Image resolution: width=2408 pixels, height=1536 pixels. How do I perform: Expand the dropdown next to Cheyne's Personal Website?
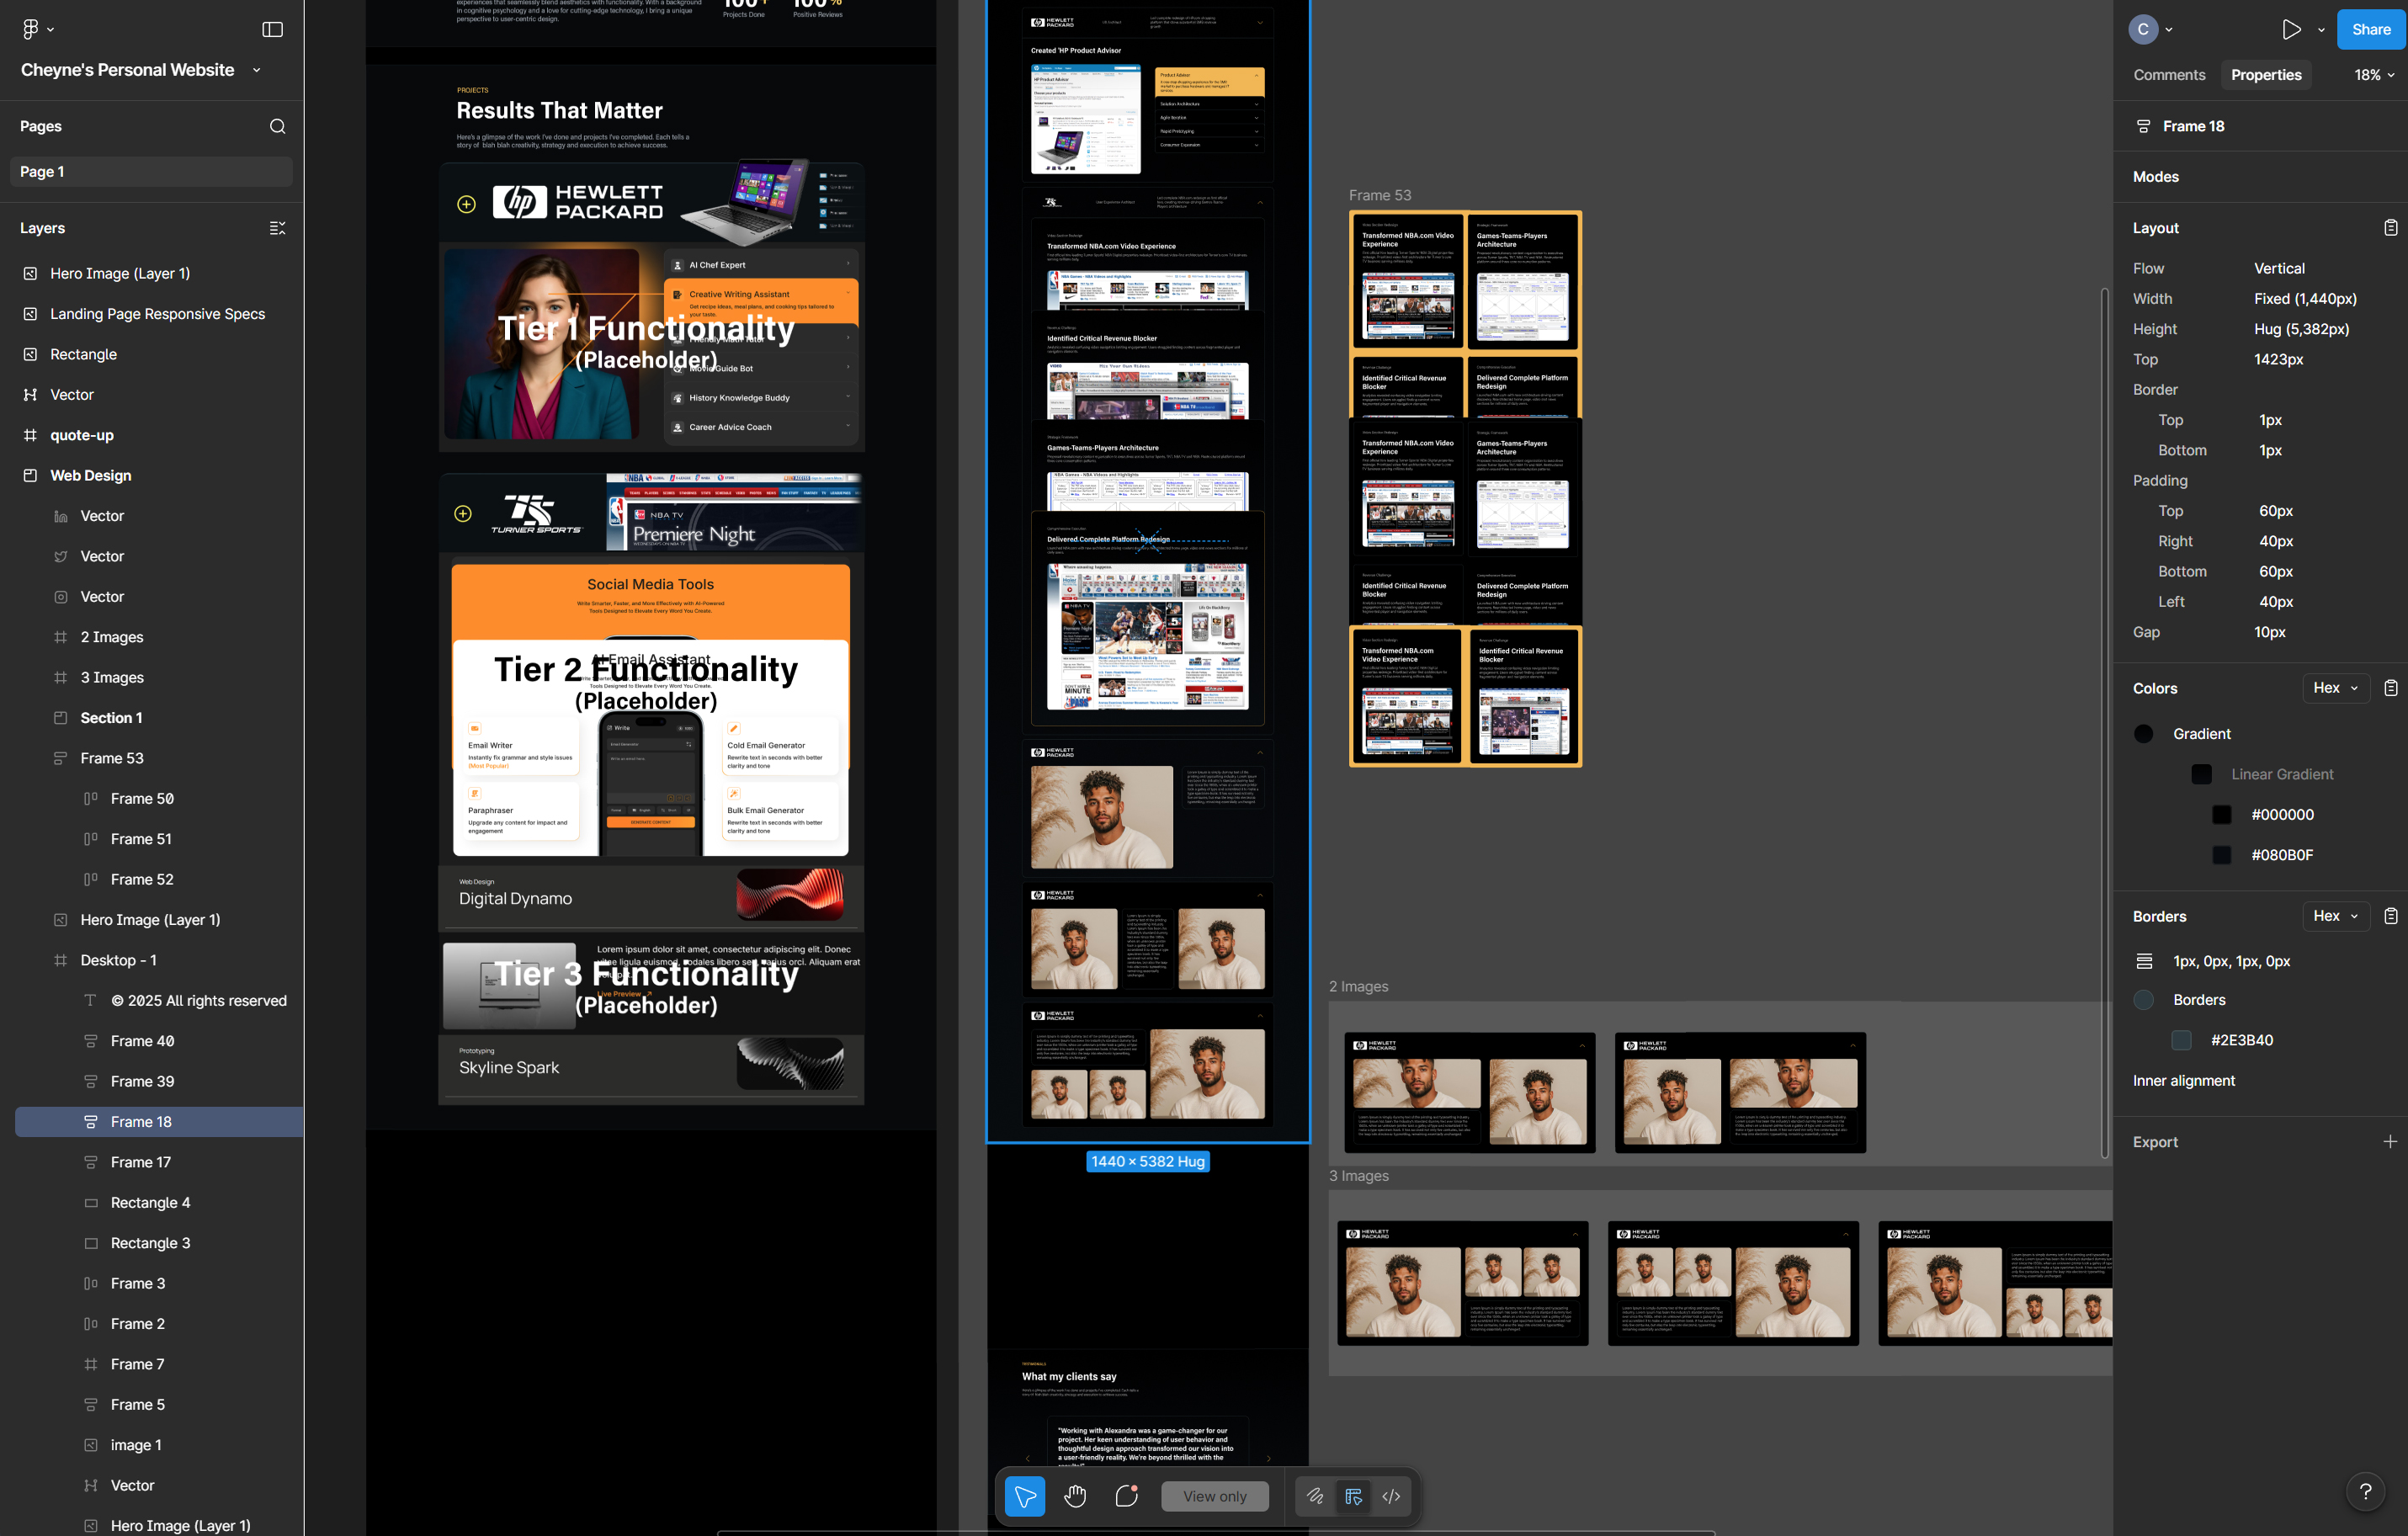click(x=257, y=70)
